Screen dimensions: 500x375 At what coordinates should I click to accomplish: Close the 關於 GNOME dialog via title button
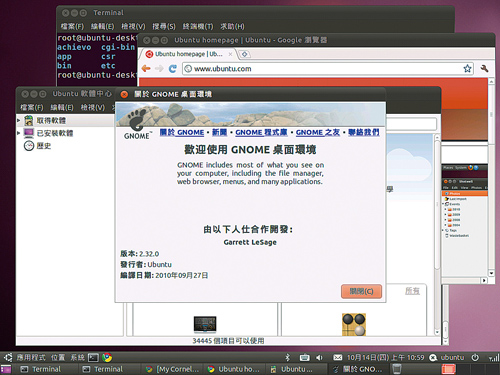pos(124,94)
